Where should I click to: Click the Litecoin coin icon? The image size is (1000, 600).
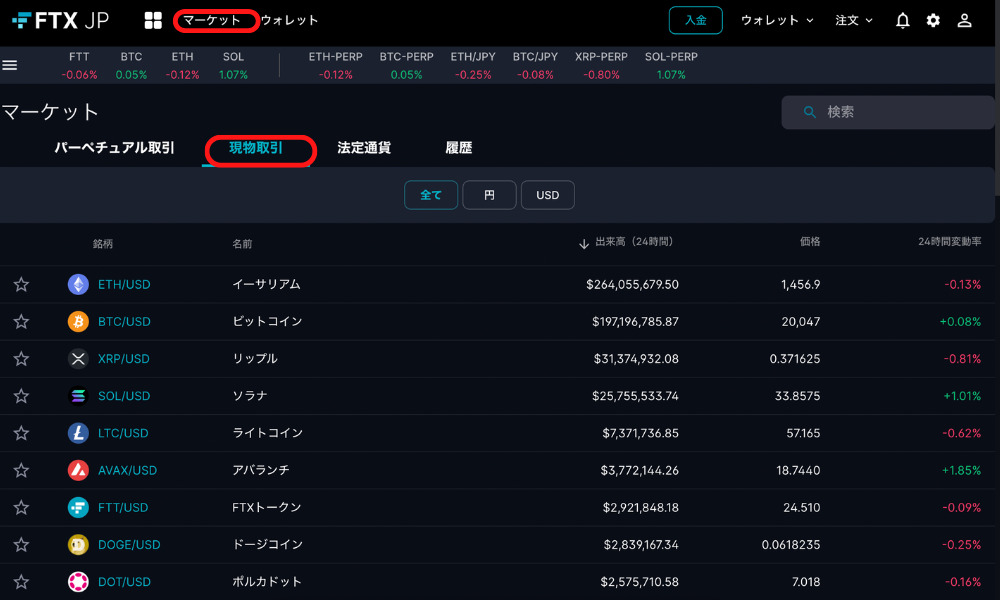click(78, 433)
